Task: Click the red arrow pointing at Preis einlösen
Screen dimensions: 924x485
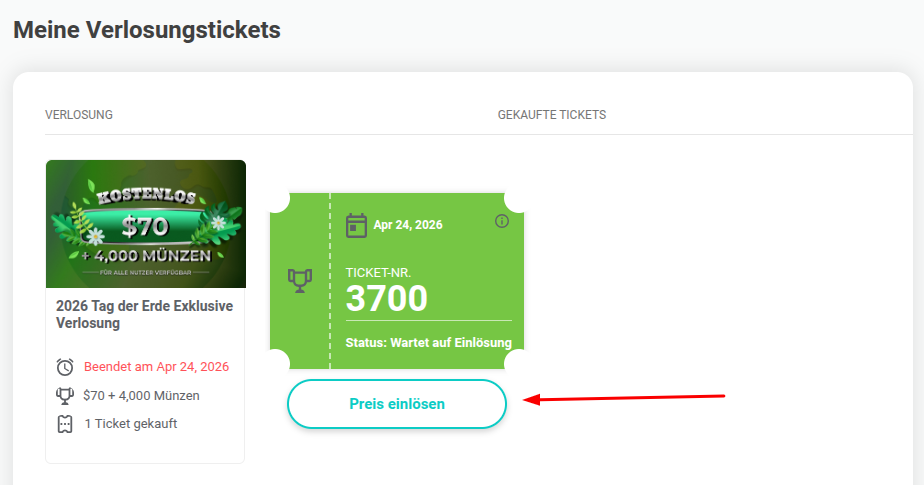Action: (x=624, y=398)
